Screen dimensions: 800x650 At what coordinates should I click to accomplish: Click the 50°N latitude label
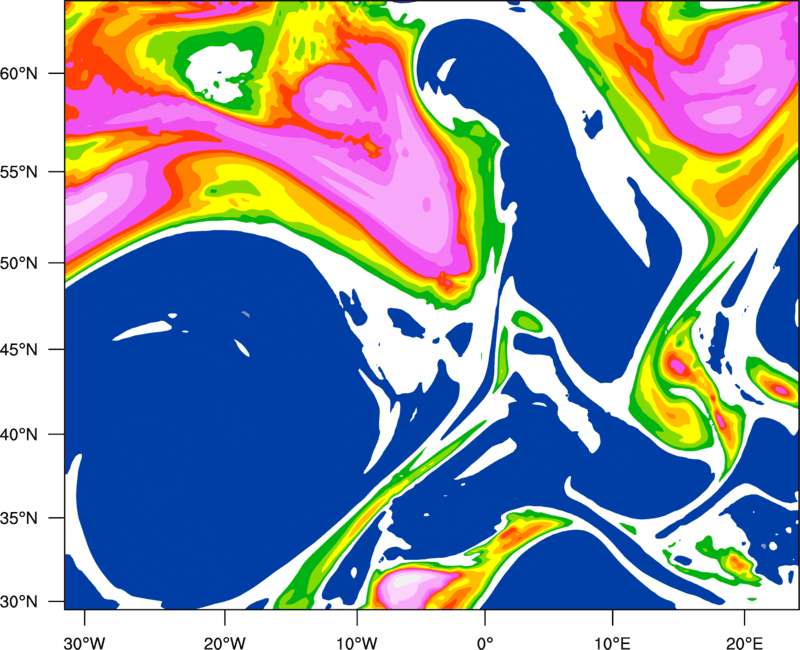[19, 263]
